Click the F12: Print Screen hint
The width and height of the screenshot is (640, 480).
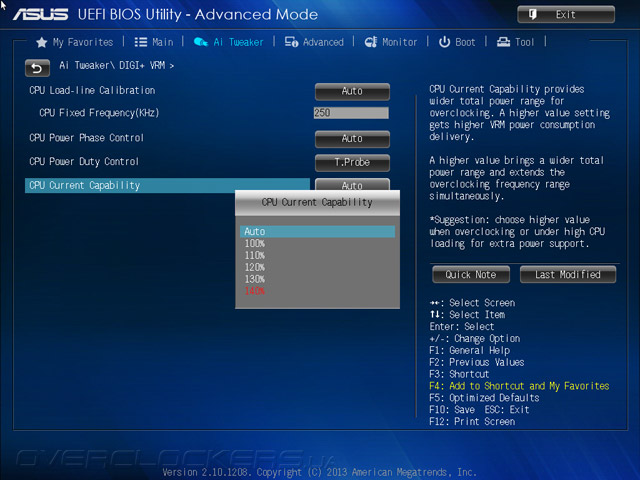click(472, 421)
